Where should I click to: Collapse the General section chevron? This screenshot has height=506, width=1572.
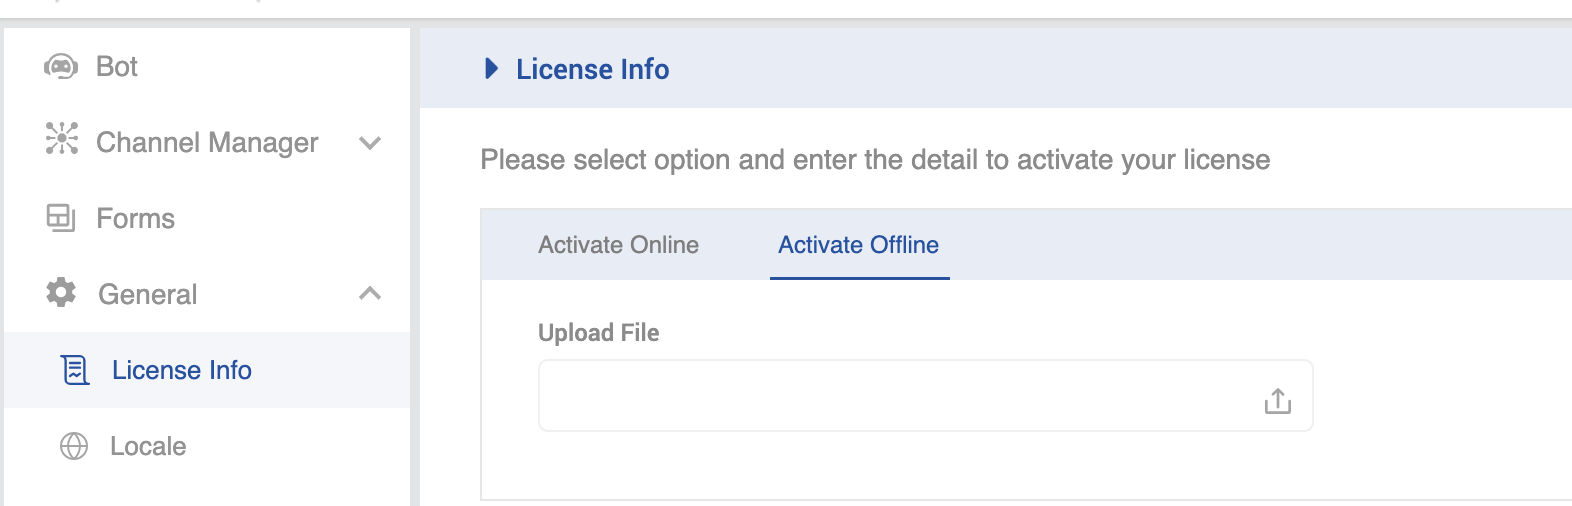point(370,293)
